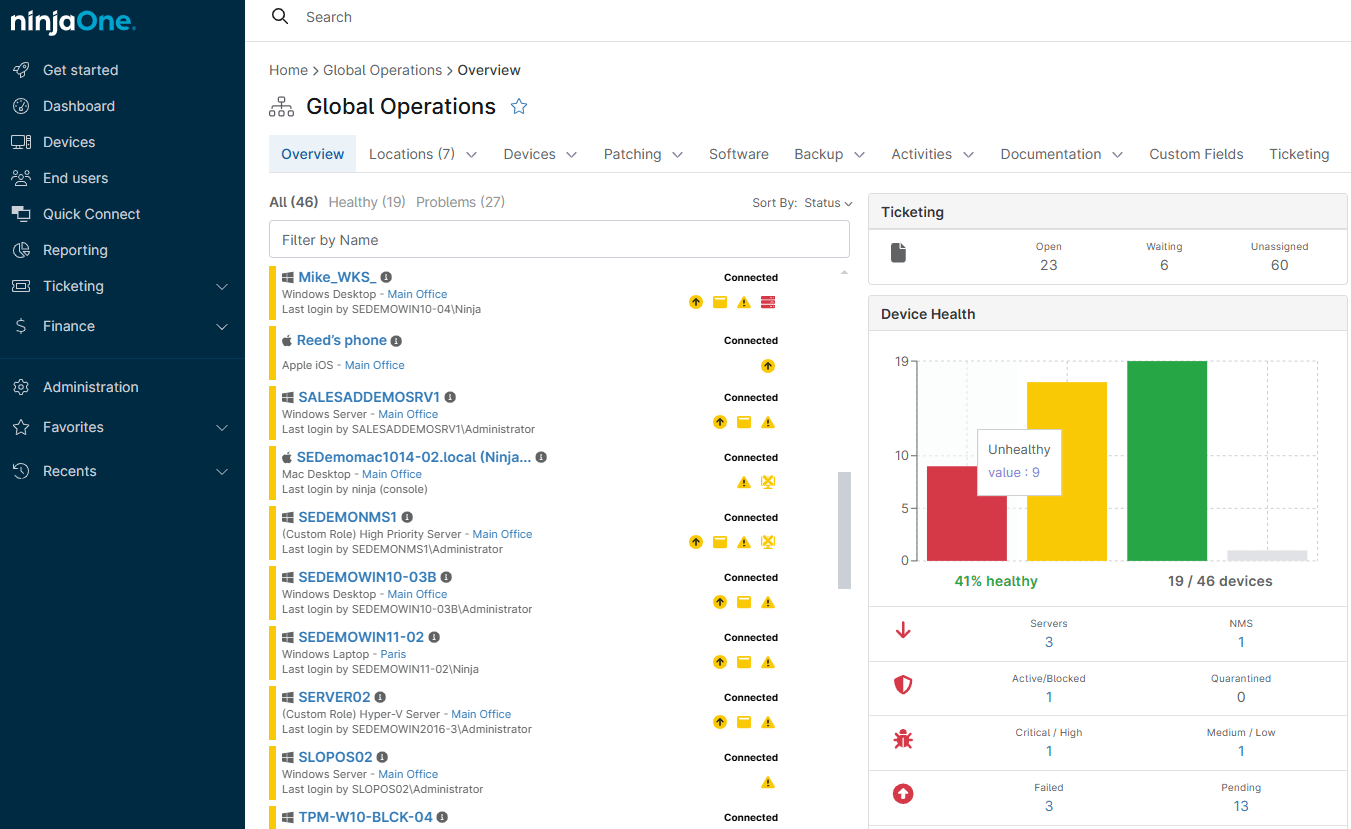The width and height of the screenshot is (1351, 829).
Task: Click info icon next to Reed's phone
Action: pyautogui.click(x=396, y=341)
